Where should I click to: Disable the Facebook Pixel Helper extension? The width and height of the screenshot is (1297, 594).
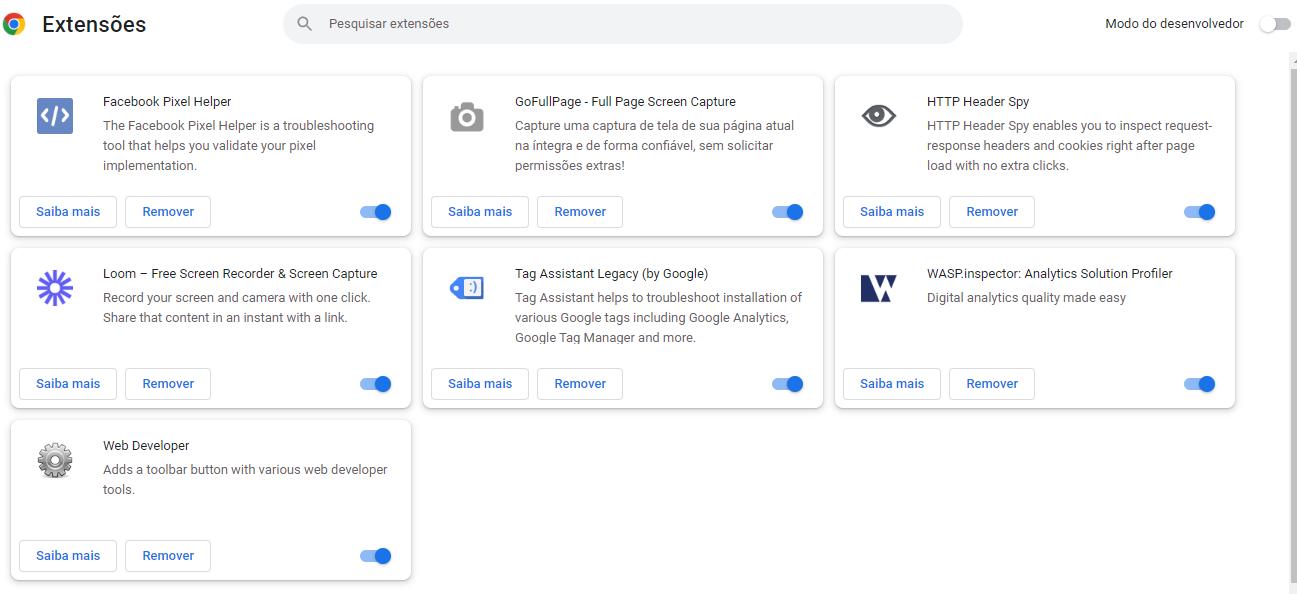[376, 212]
